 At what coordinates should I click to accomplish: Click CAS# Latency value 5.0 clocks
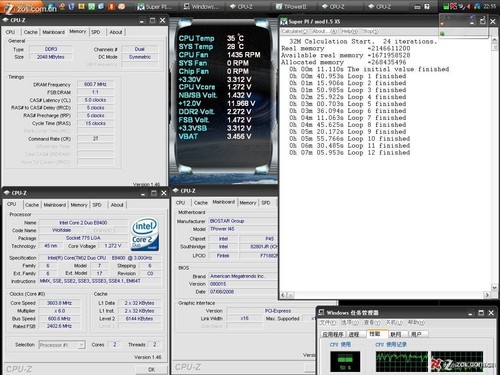pos(95,100)
